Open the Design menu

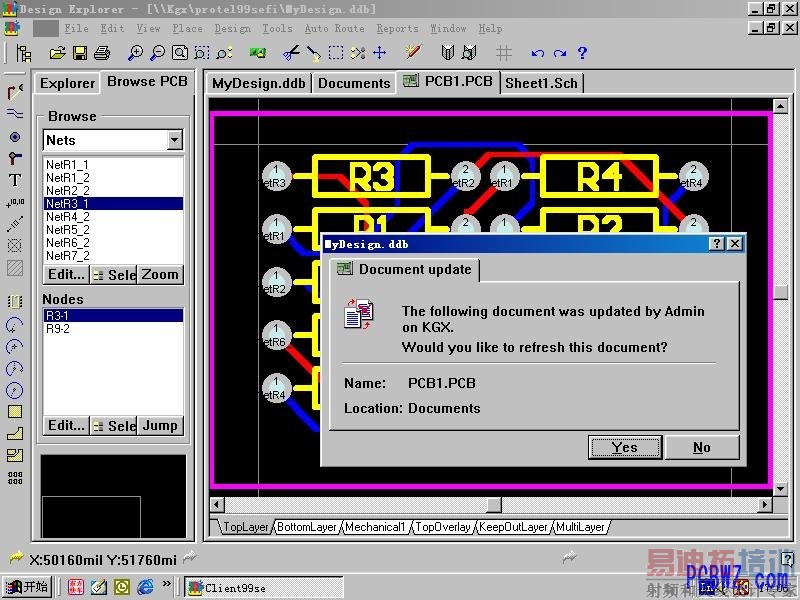coord(233,29)
